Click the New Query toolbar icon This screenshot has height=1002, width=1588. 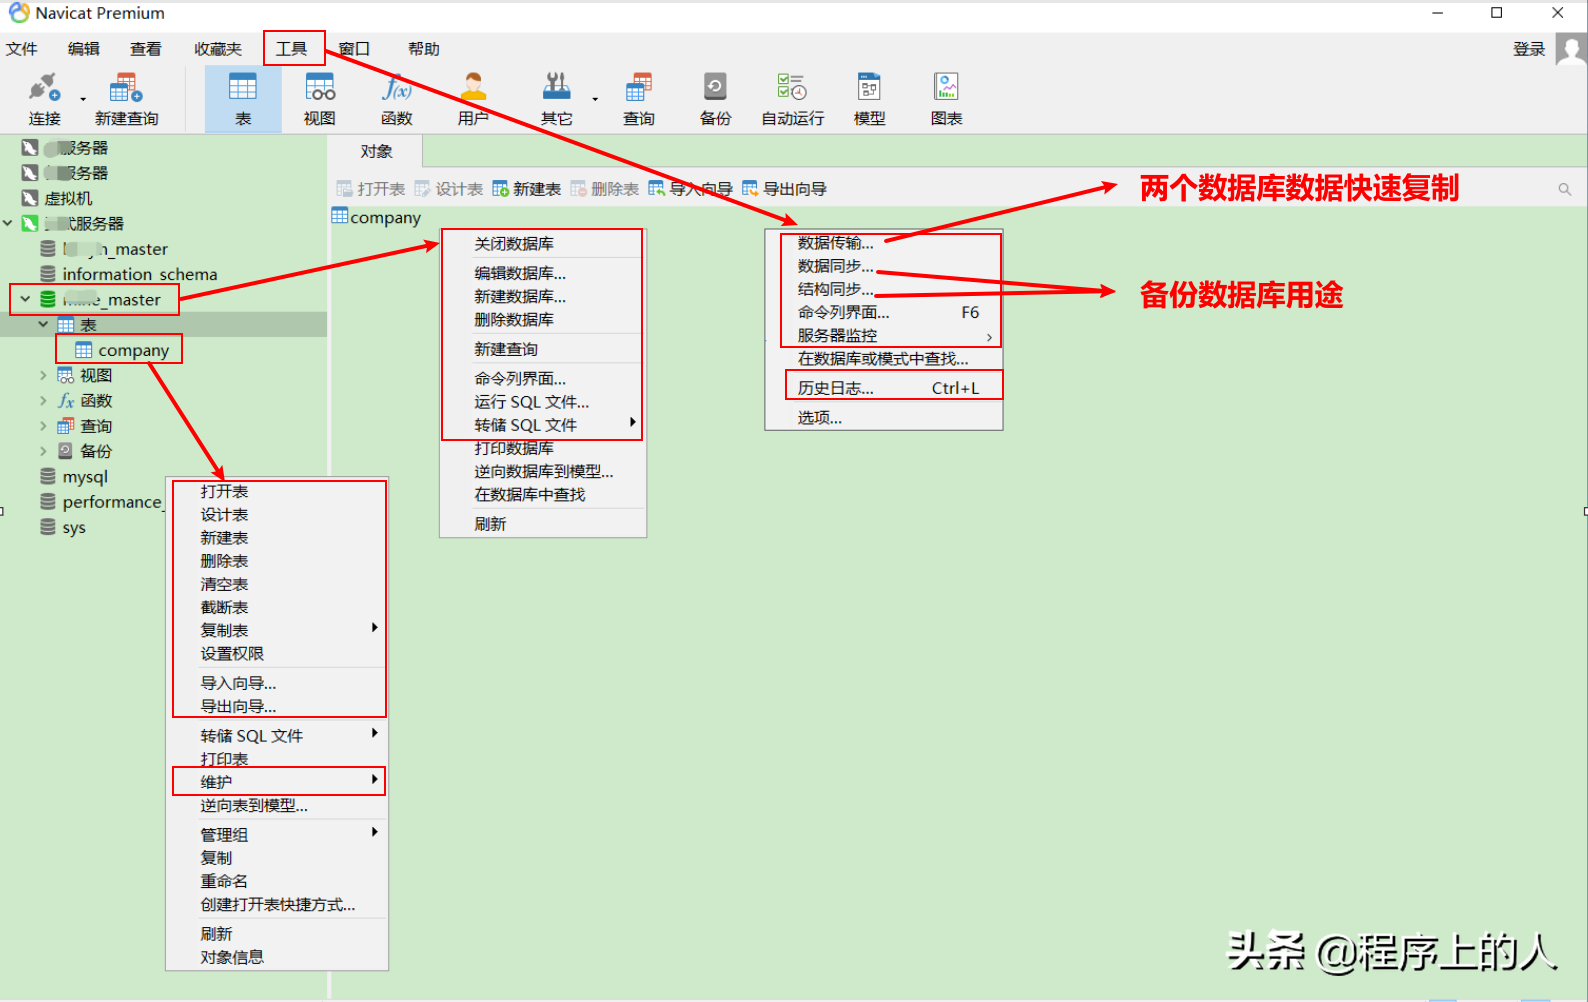126,98
